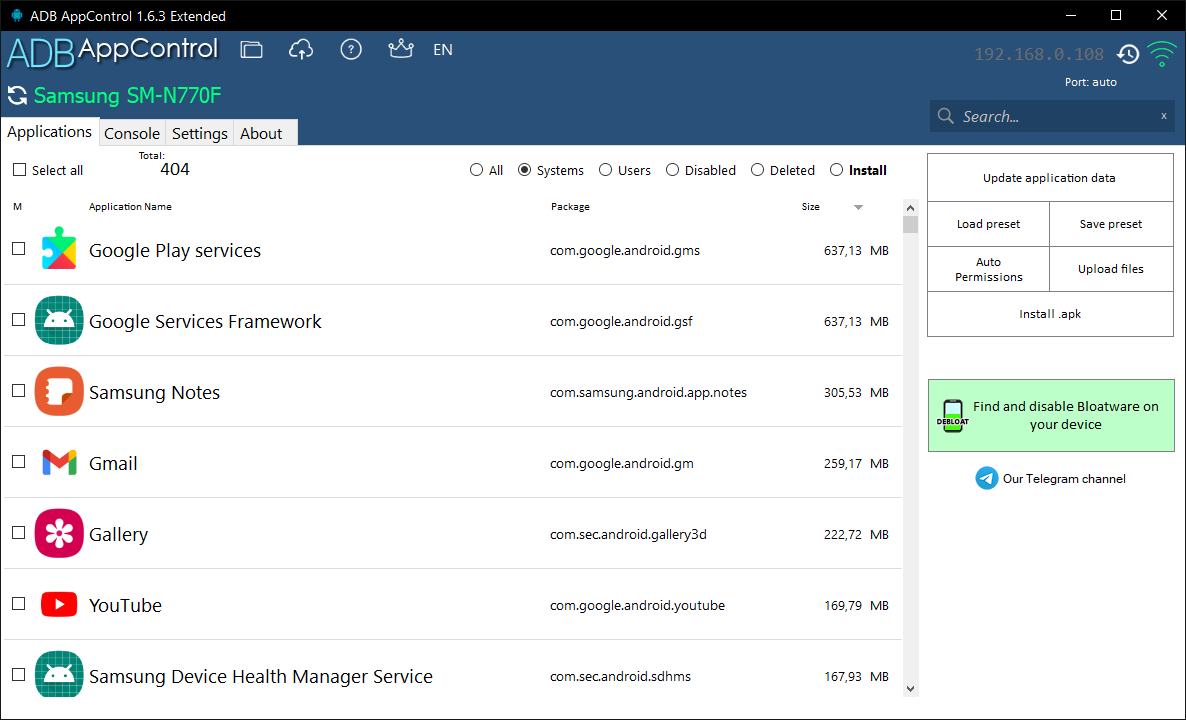1186x720 pixels.
Task: Click the Auto Permissions button
Action: [988, 269]
